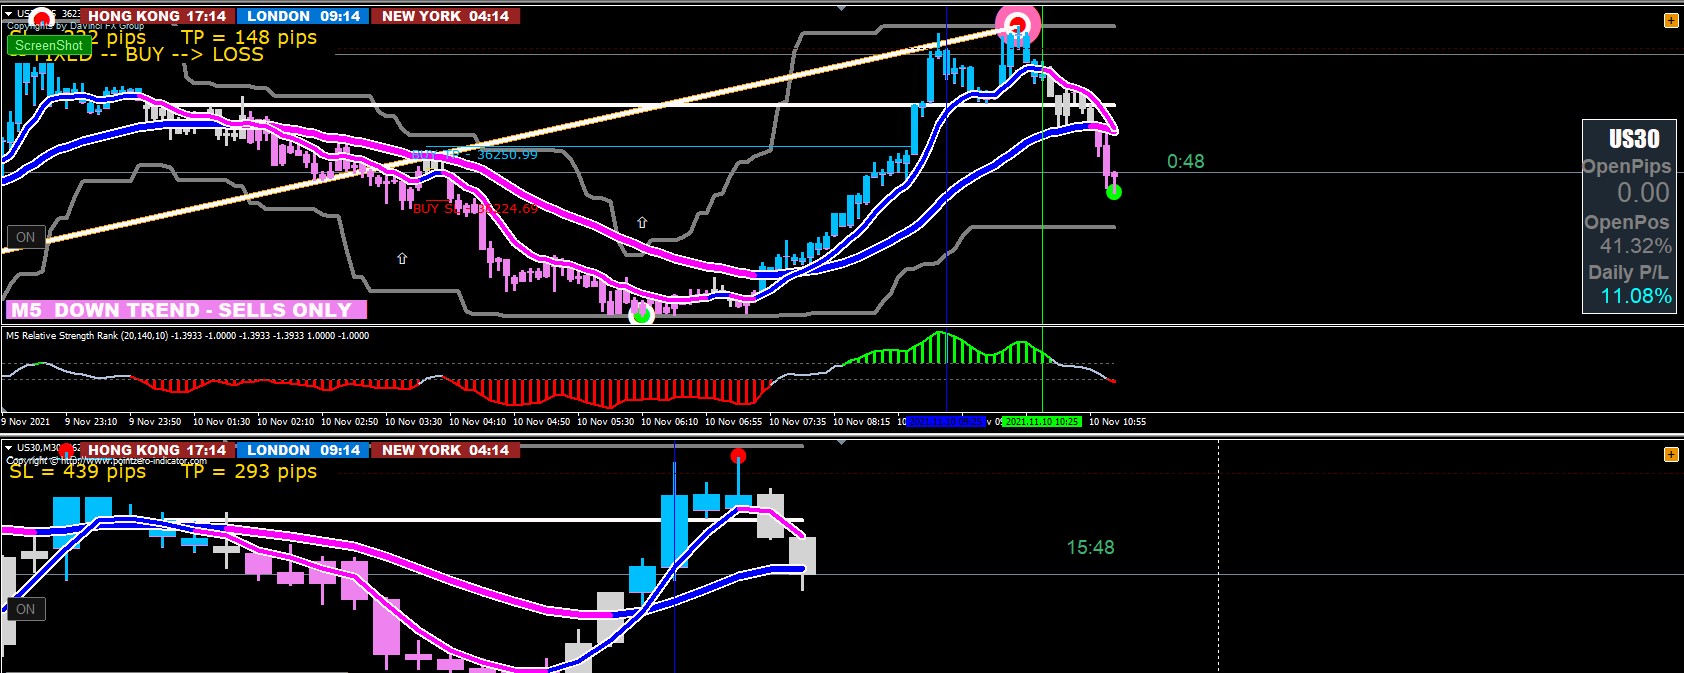The height and width of the screenshot is (673, 1684).
Task: Click the TP = 293 pips text
Action: coord(249,471)
